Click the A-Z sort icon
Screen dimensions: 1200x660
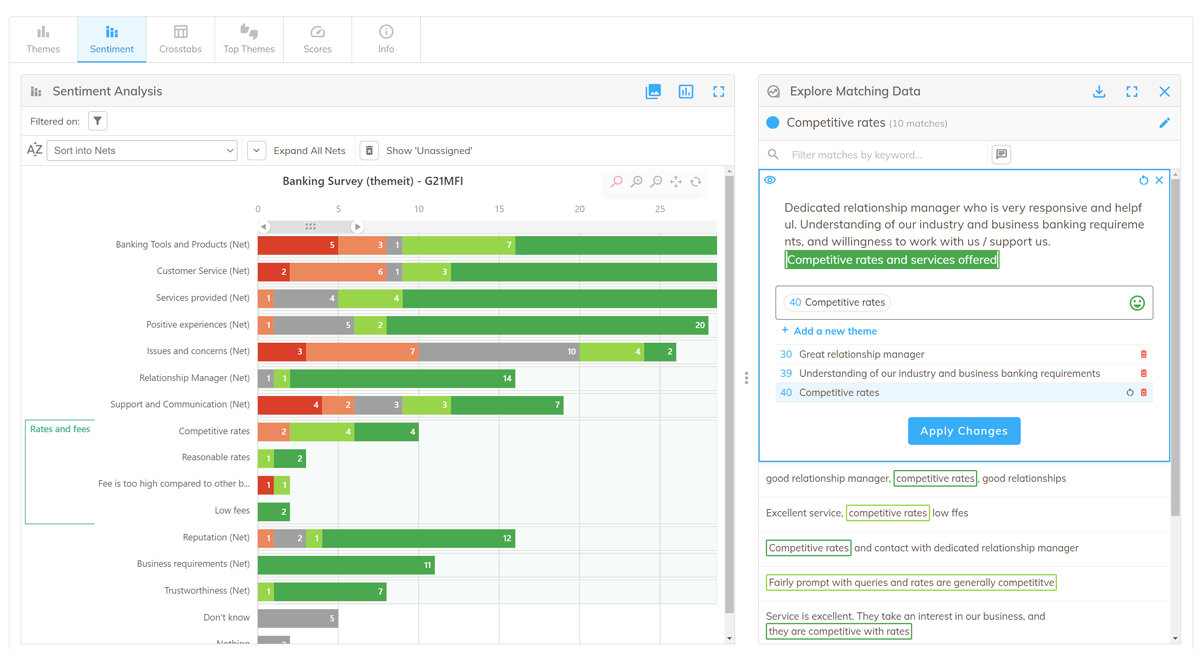(35, 150)
